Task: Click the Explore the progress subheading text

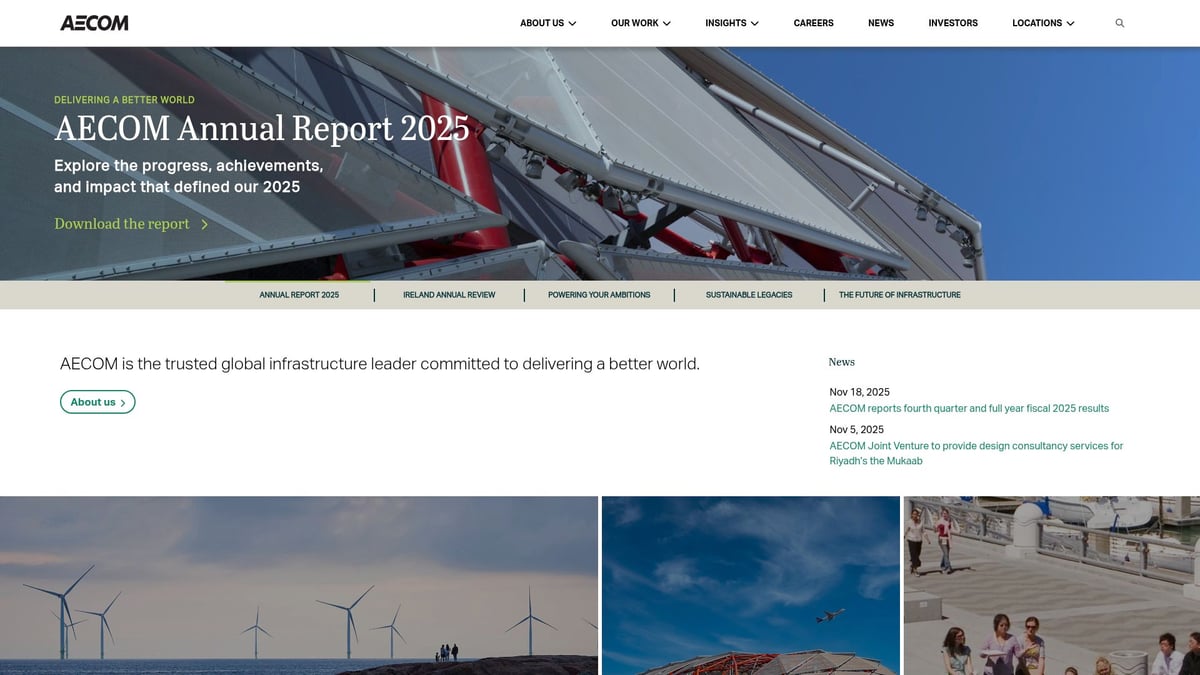Action: [188, 176]
